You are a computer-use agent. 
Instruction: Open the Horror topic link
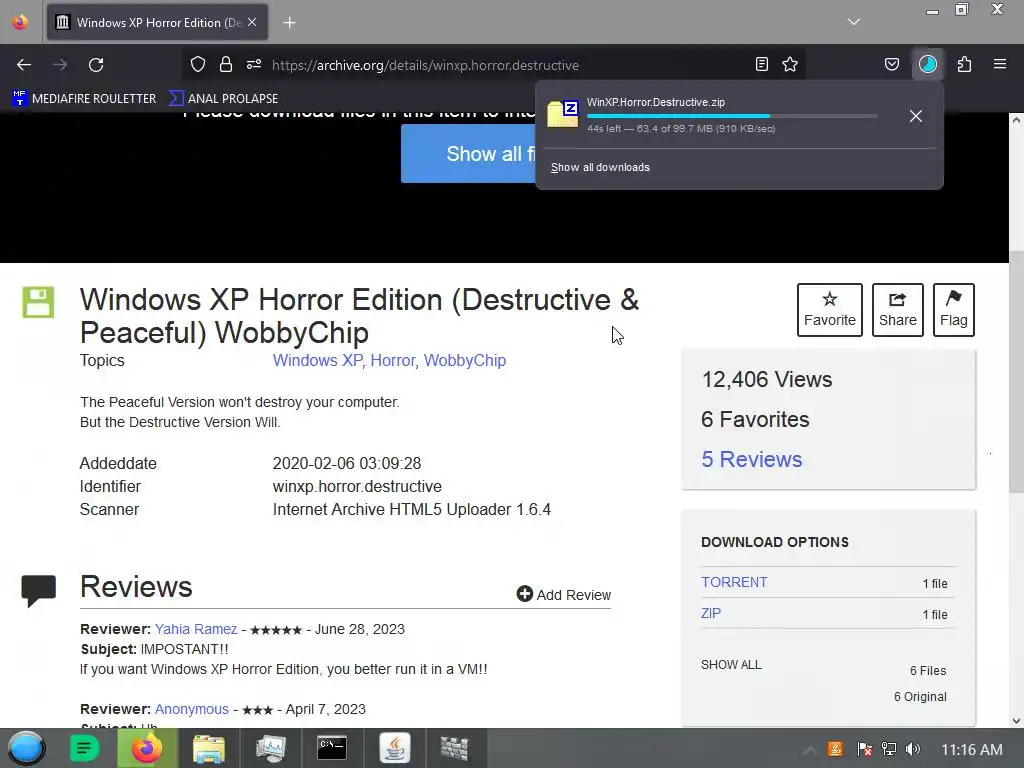(392, 360)
